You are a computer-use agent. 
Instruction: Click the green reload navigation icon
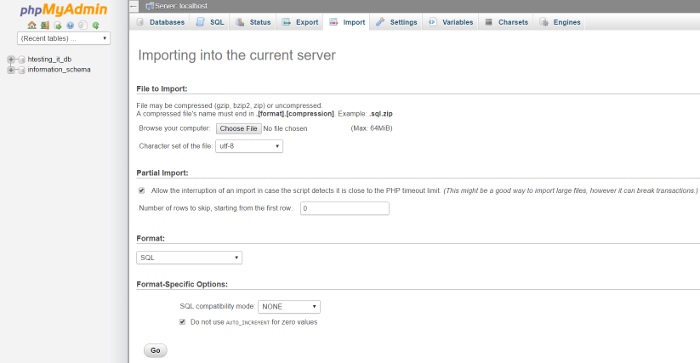point(96,25)
